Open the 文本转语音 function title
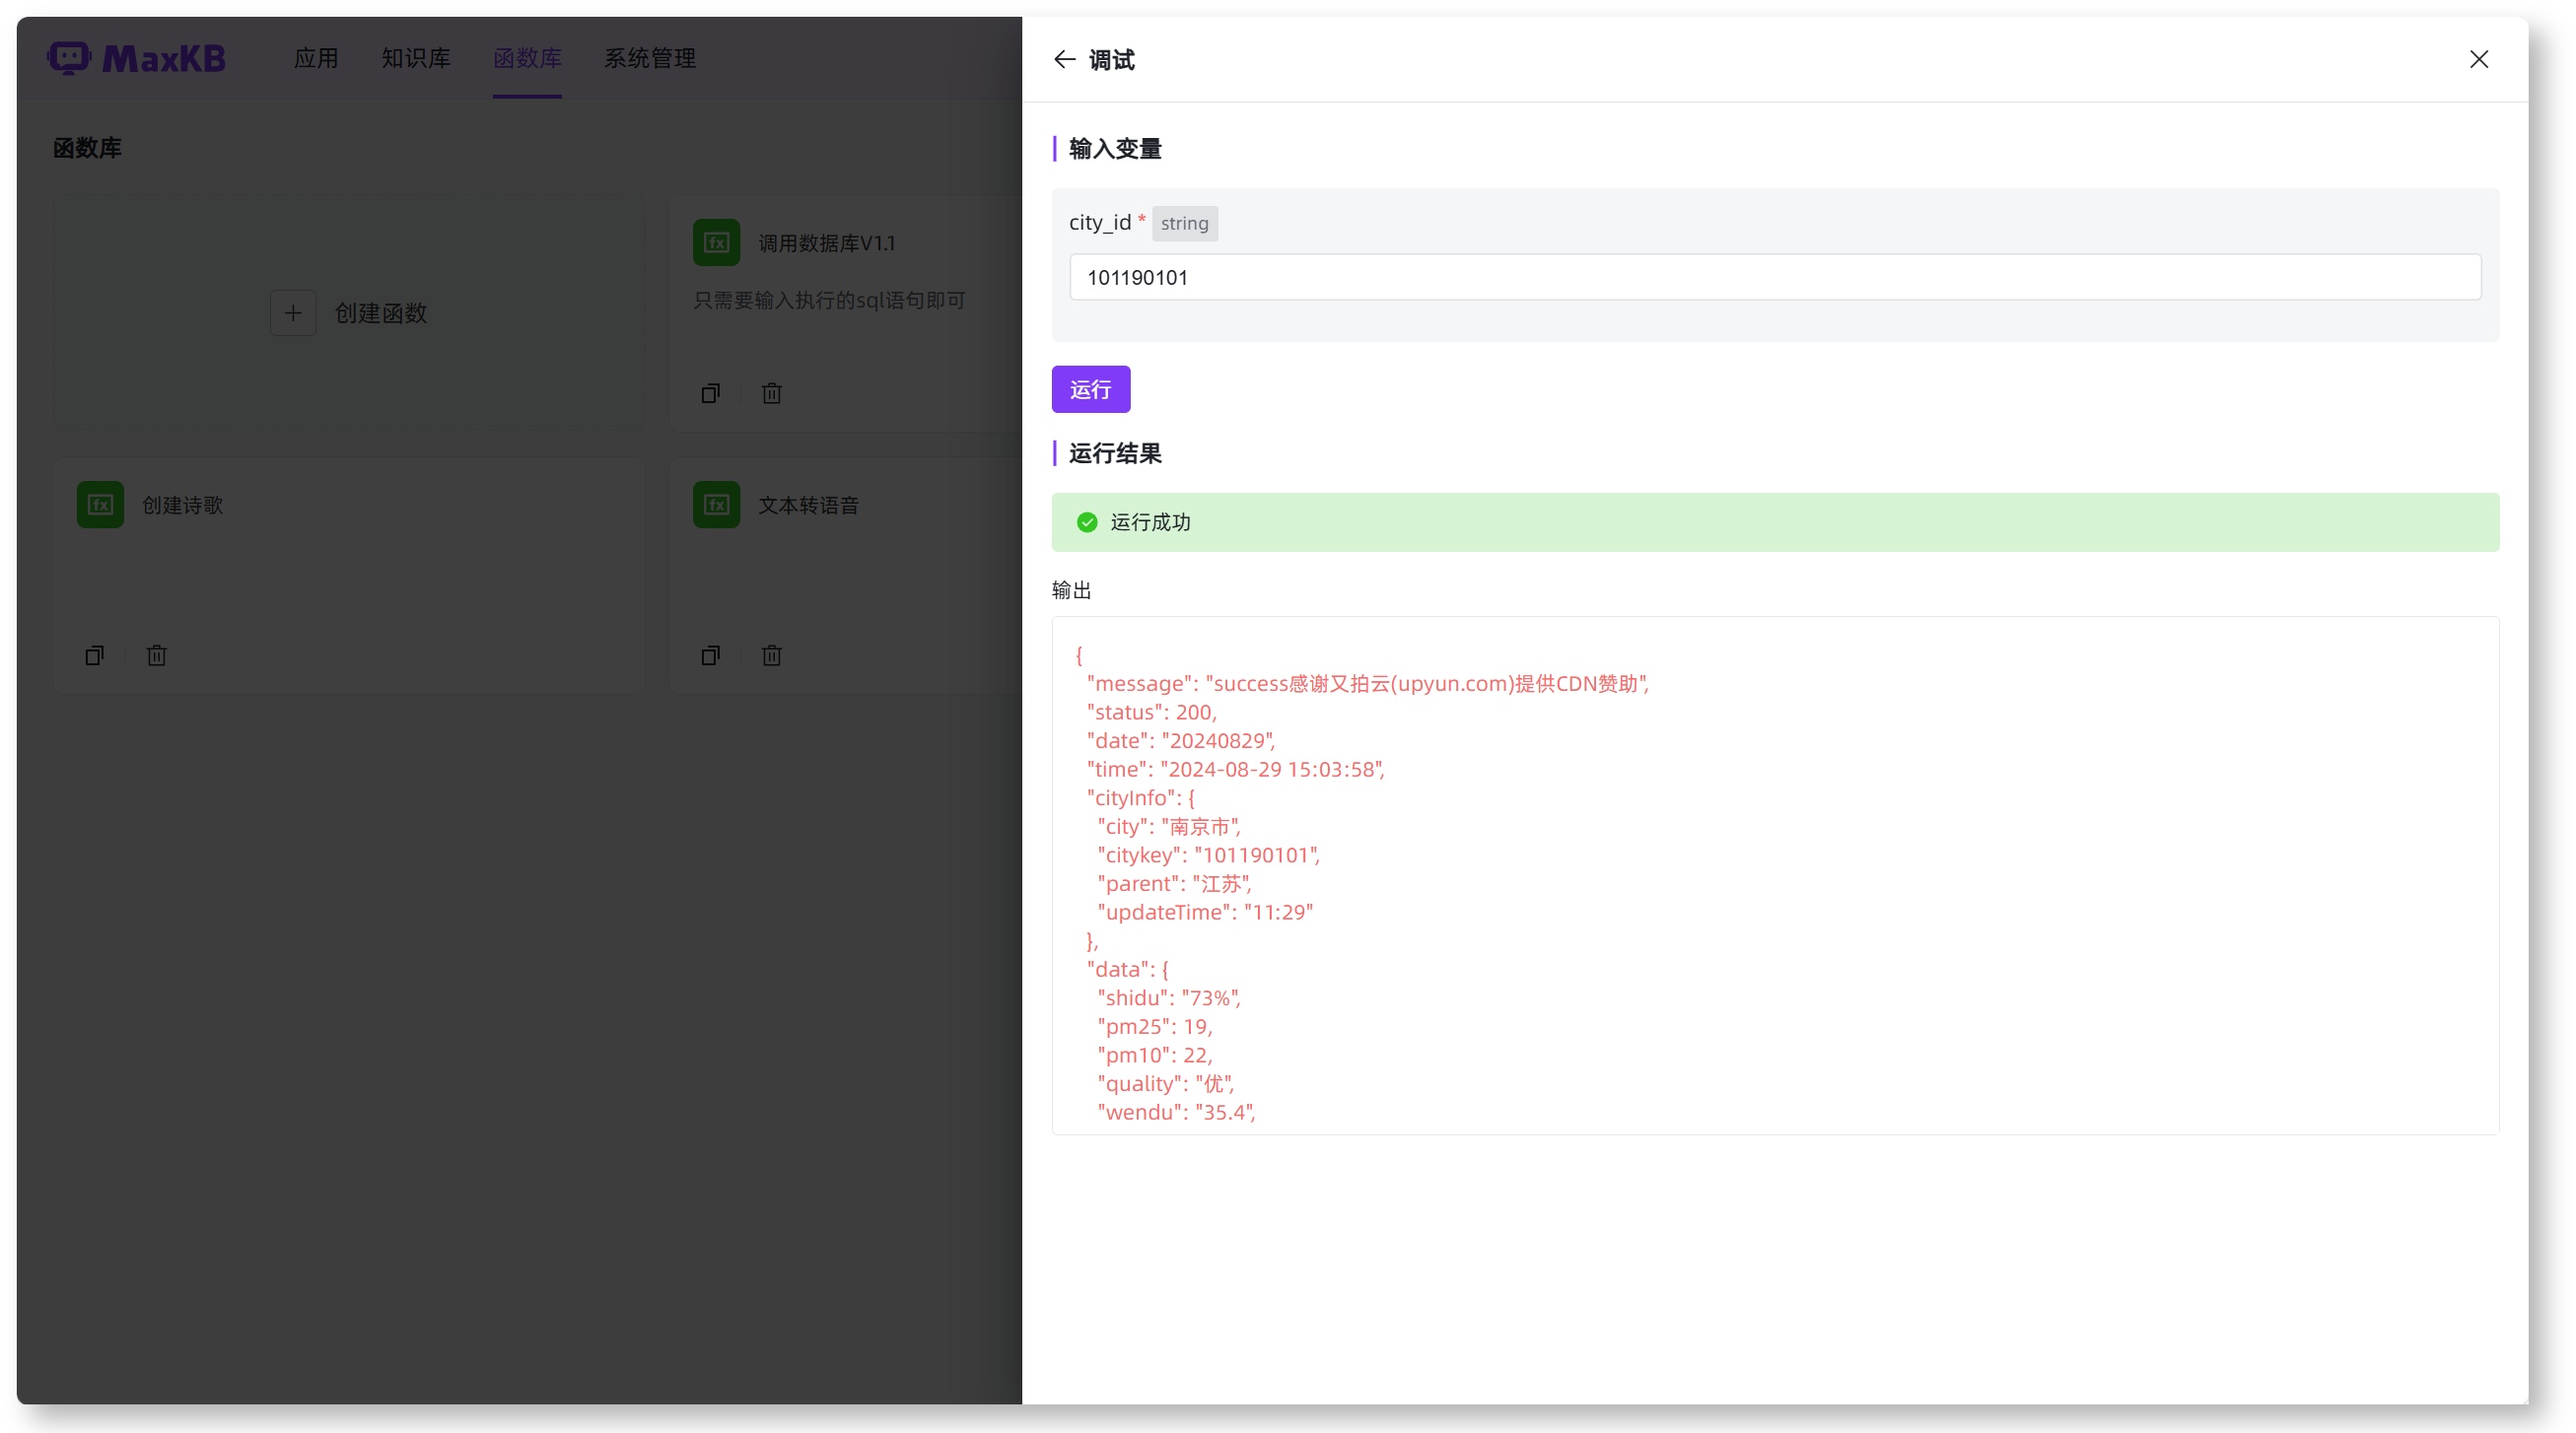This screenshot has width=2576, height=1433. coord(808,505)
